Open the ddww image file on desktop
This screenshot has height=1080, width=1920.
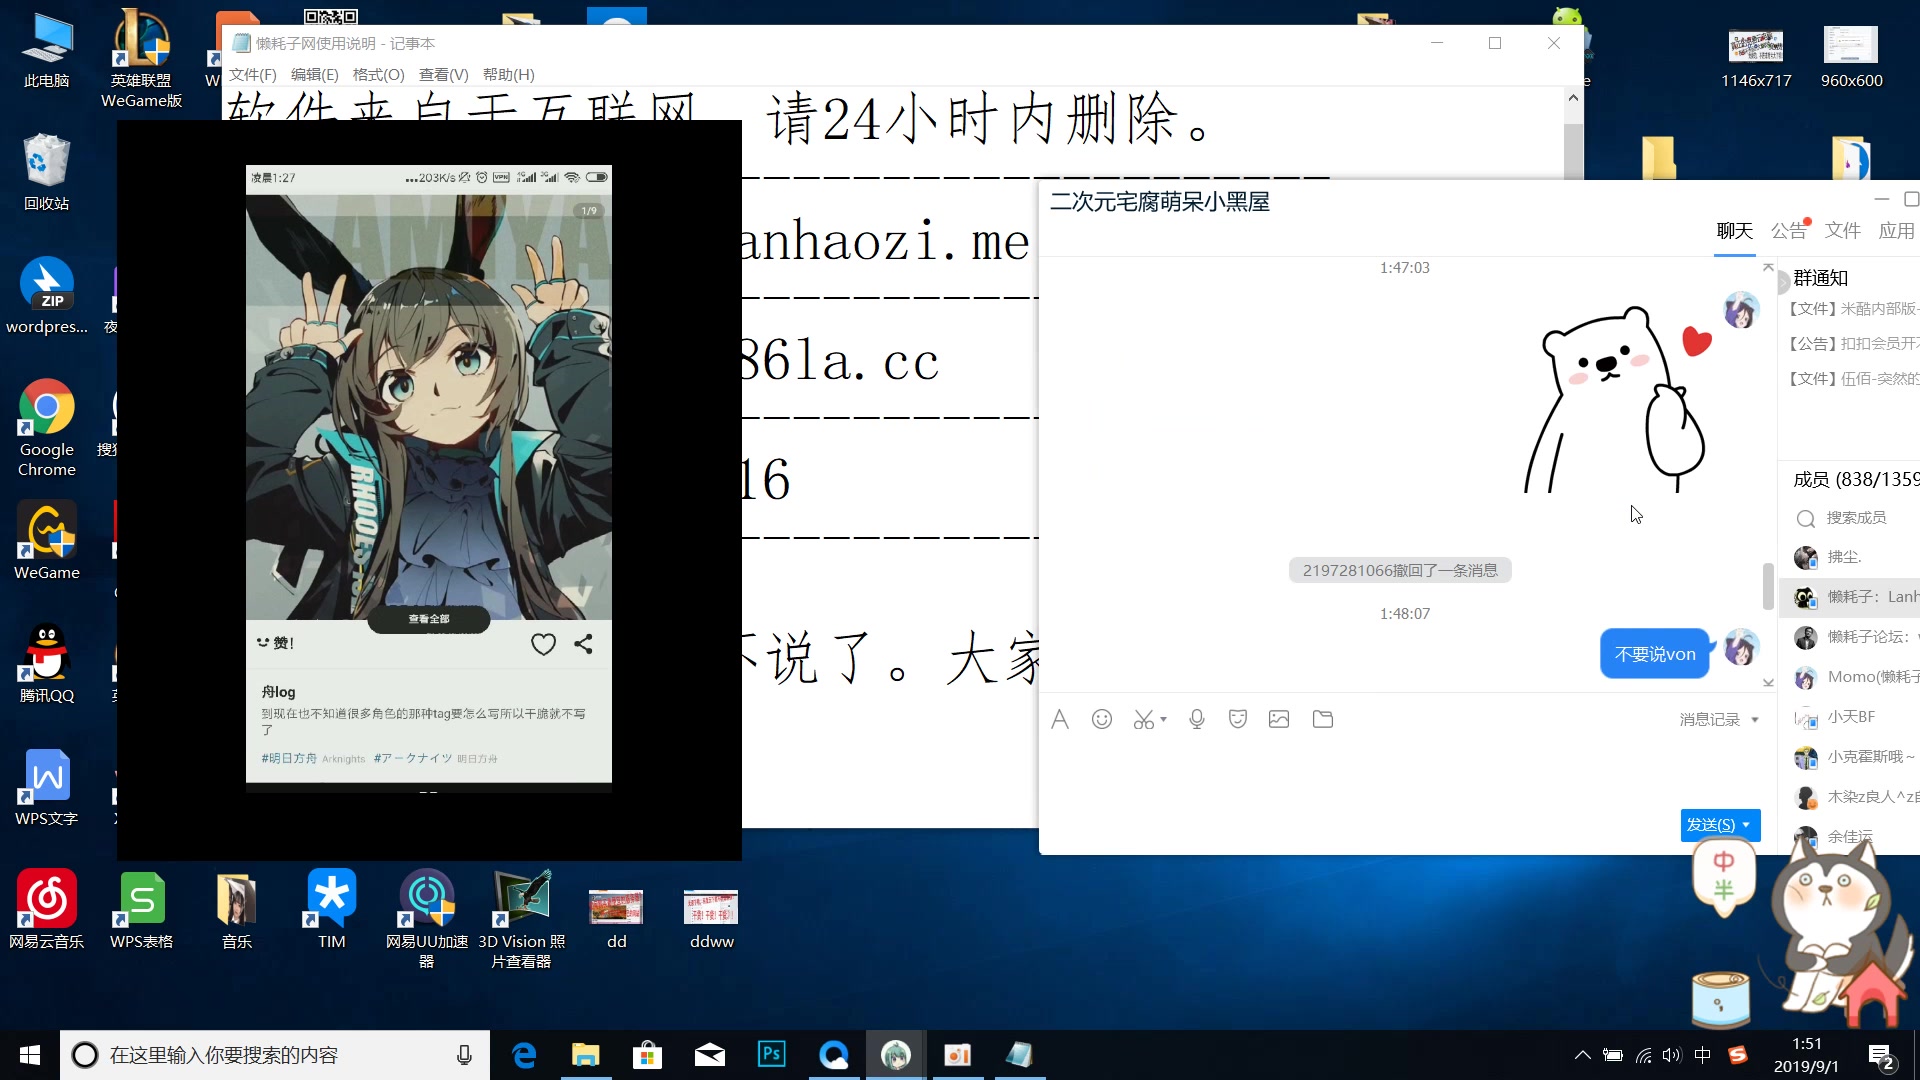pos(712,918)
